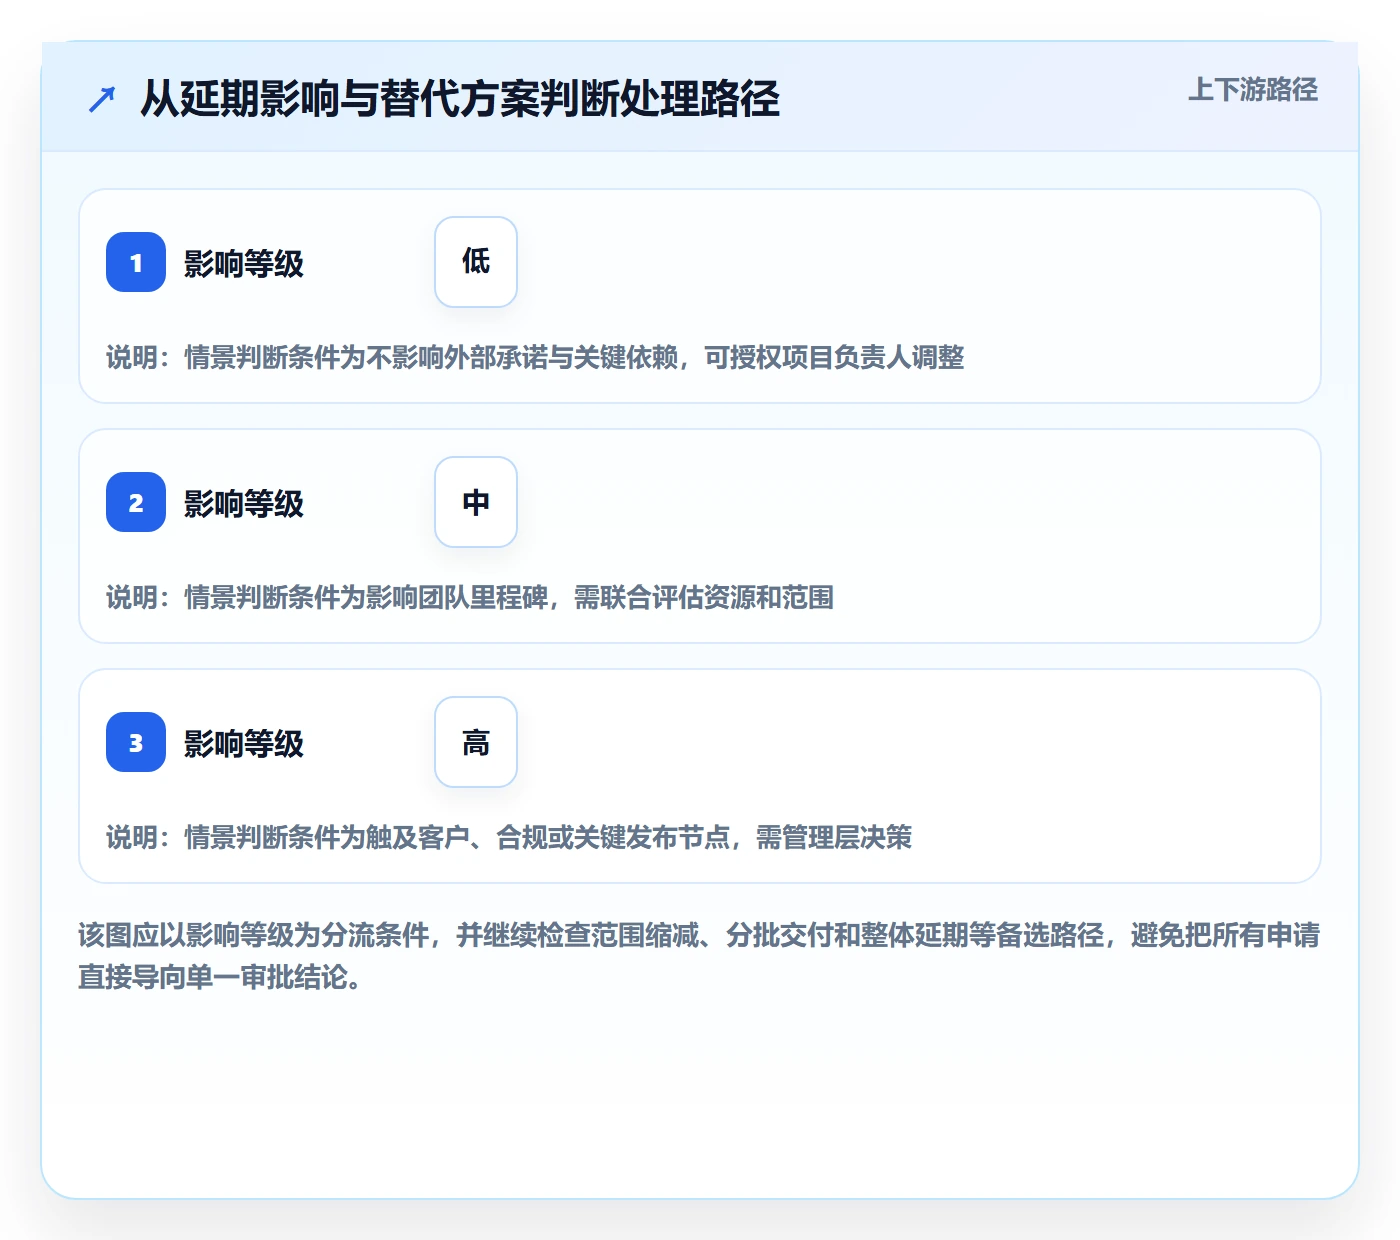
Task: Select the 低 impact level chip
Action: click(x=476, y=262)
